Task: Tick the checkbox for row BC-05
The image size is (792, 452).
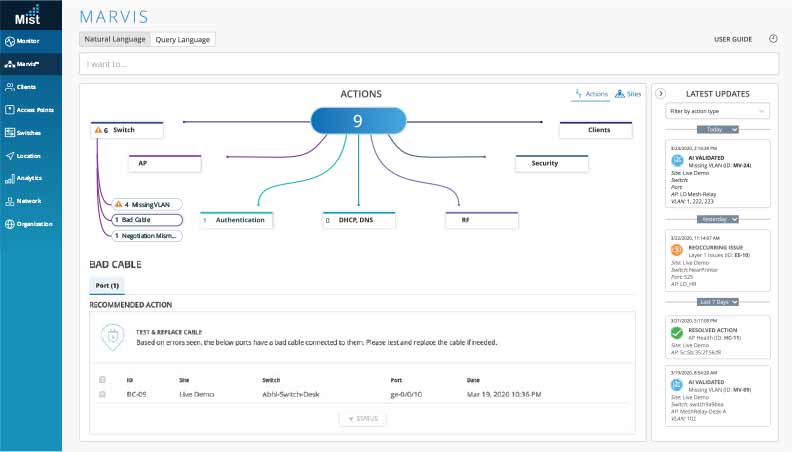Action: tap(102, 395)
